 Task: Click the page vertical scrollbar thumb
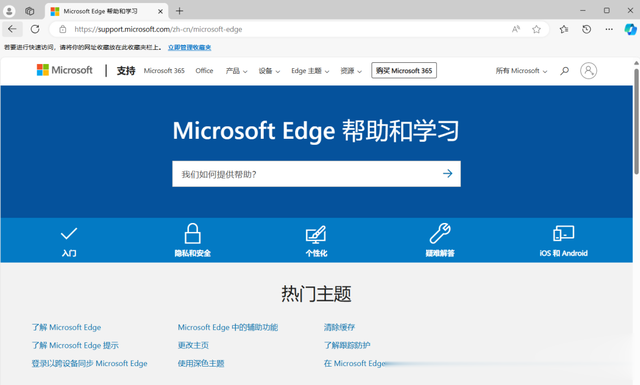[x=636, y=122]
